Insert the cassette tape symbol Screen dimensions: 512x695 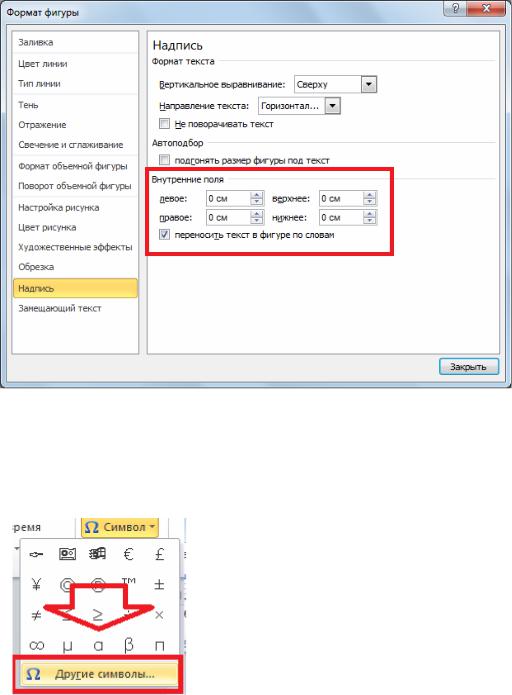click(x=67, y=554)
